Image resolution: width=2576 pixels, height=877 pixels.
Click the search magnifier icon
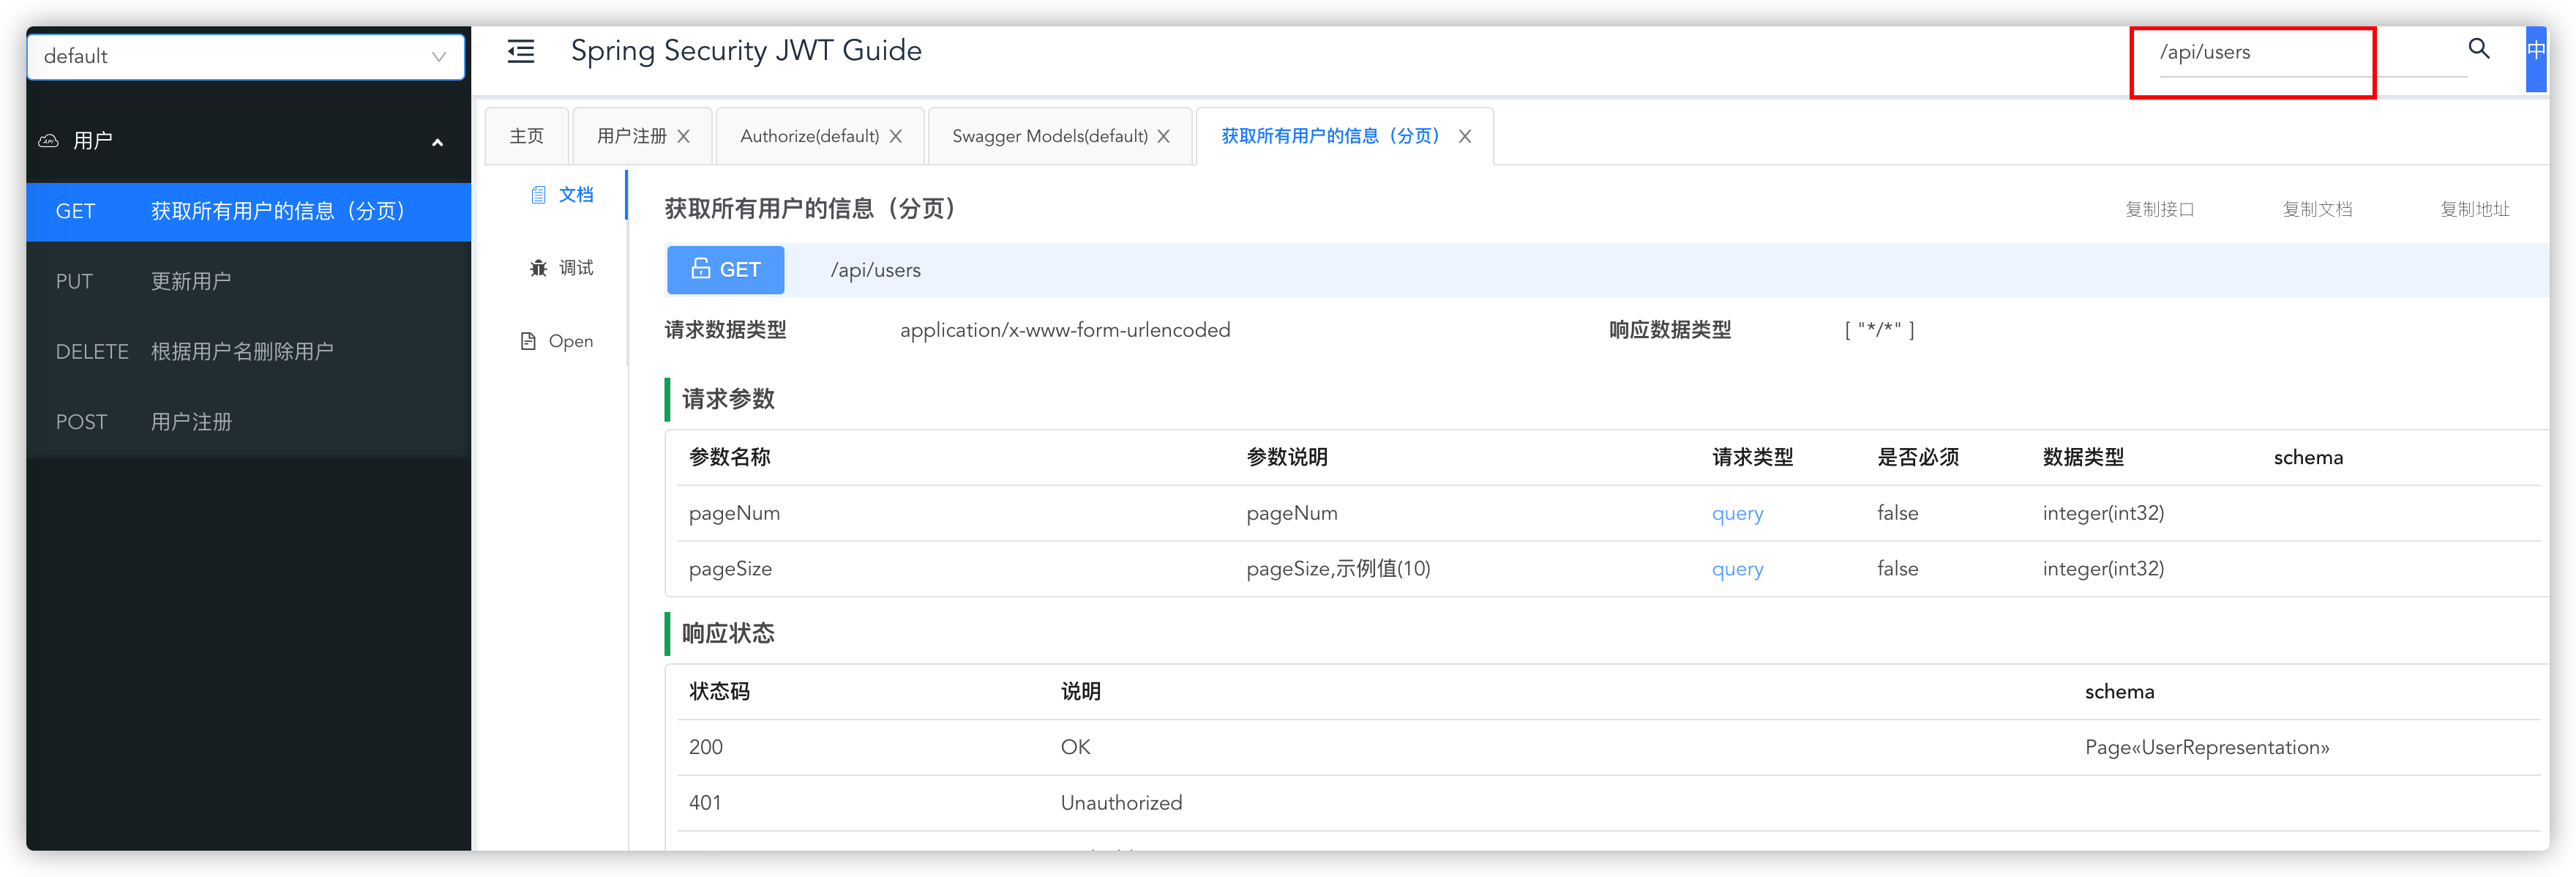point(2478,49)
